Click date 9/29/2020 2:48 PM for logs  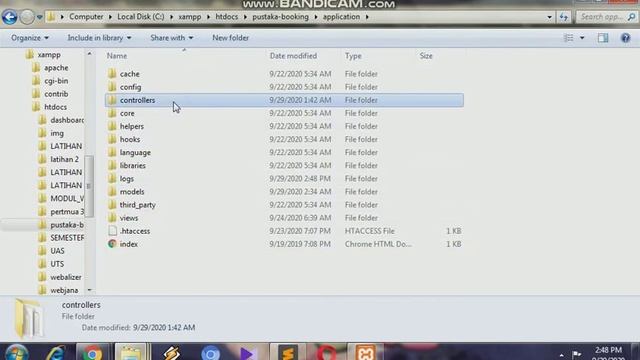300,179
